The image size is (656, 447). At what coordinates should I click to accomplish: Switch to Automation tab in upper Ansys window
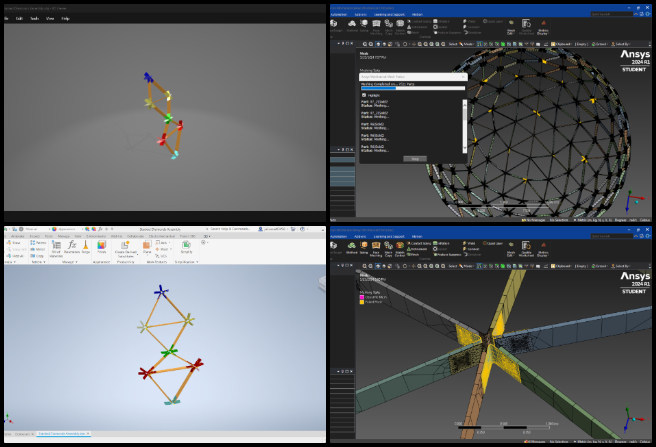click(339, 14)
